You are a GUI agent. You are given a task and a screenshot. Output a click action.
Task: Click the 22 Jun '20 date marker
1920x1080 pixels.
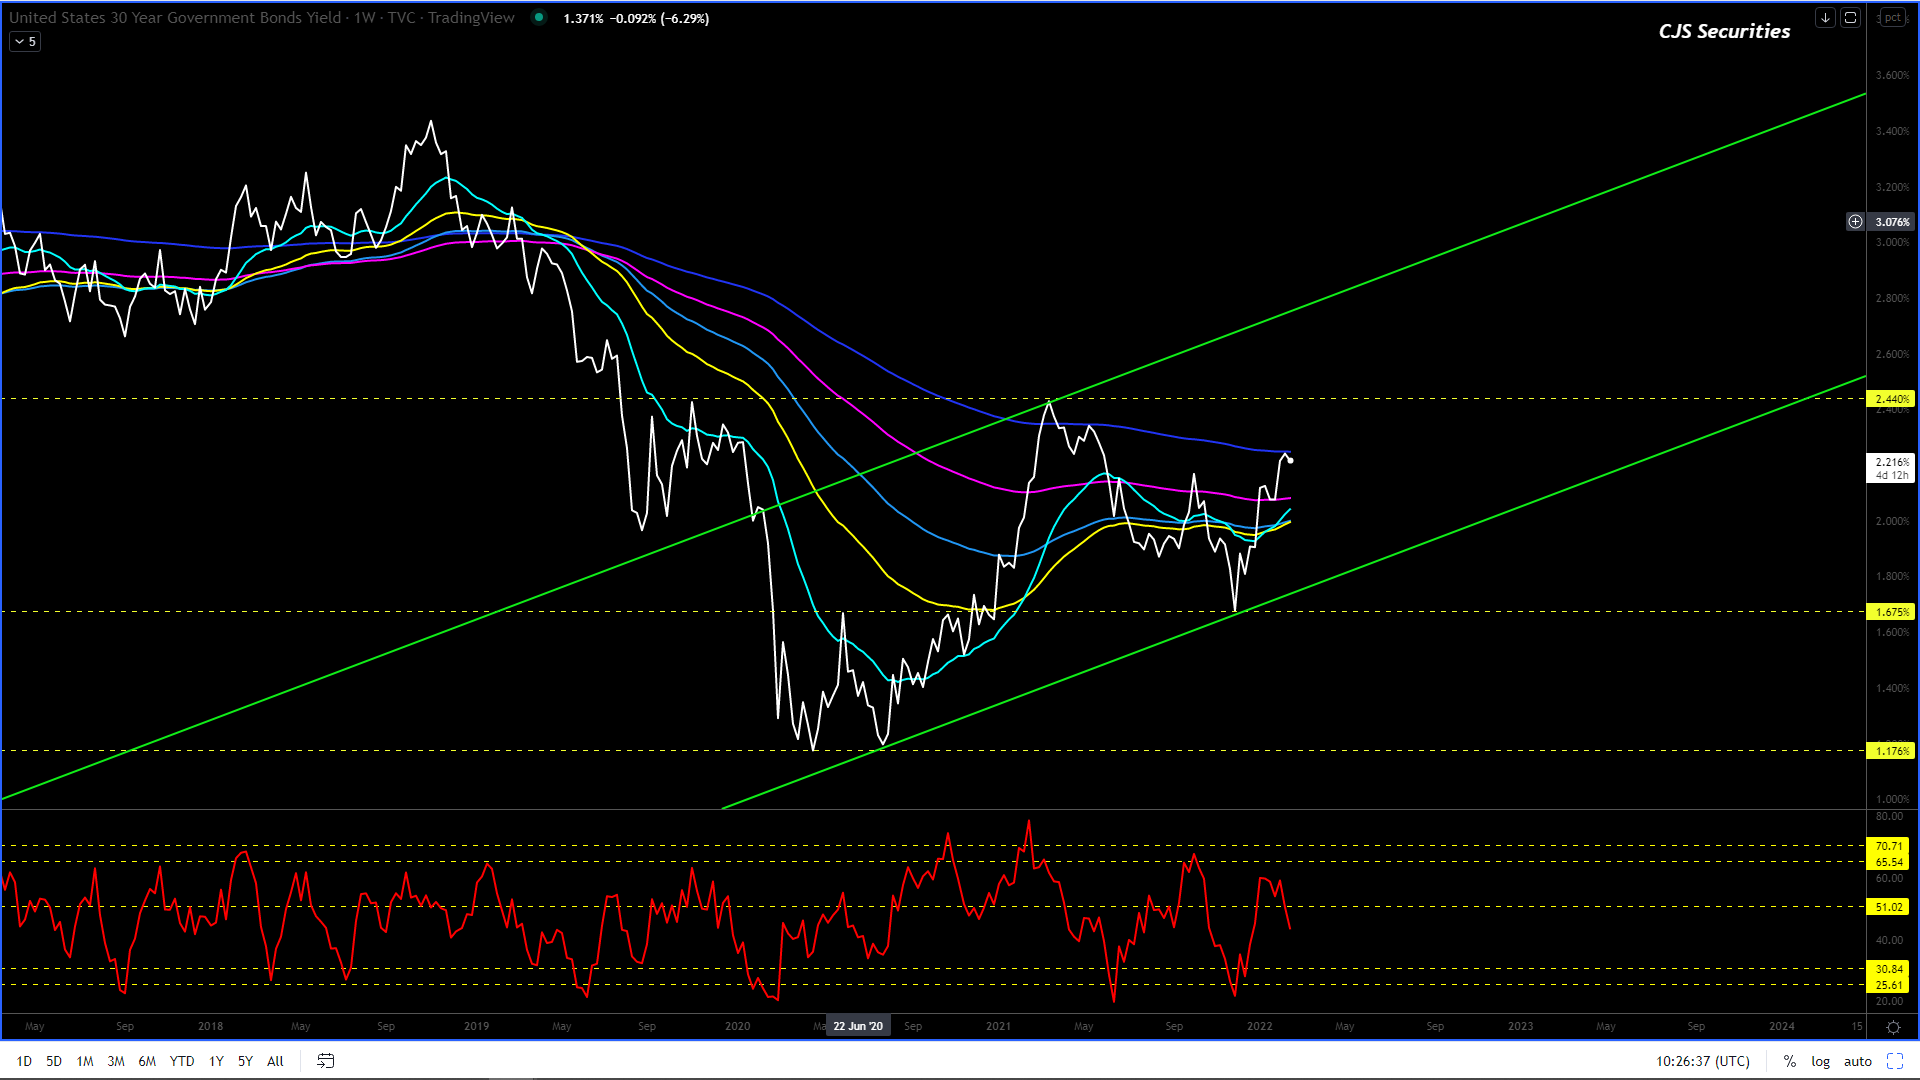pos(857,1026)
